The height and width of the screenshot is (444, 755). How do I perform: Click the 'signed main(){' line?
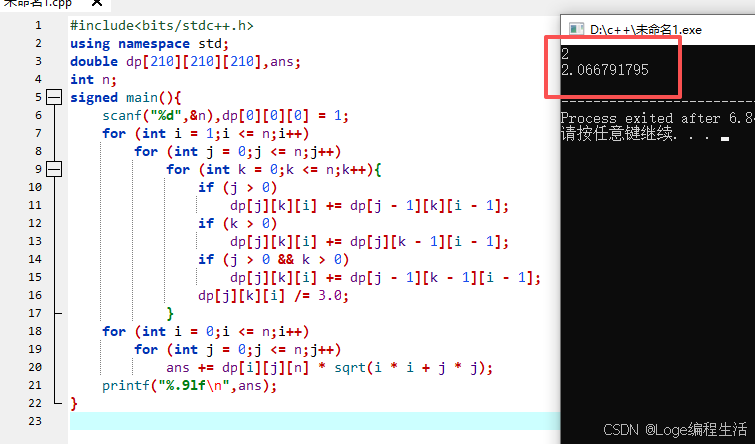[x=126, y=98]
